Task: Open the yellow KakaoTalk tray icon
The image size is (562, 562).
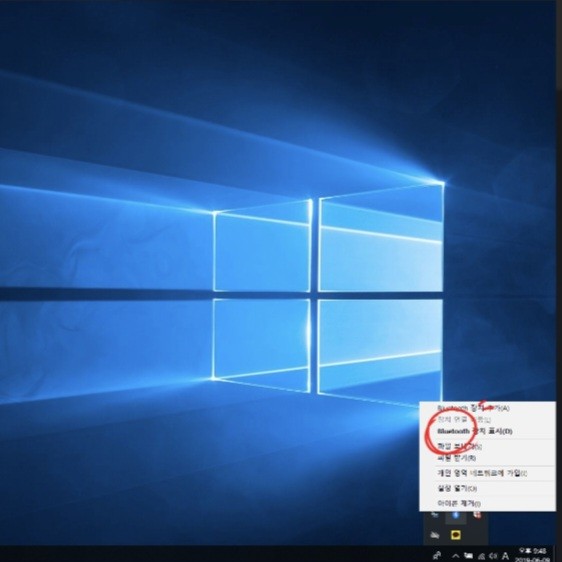Action: 456,535
